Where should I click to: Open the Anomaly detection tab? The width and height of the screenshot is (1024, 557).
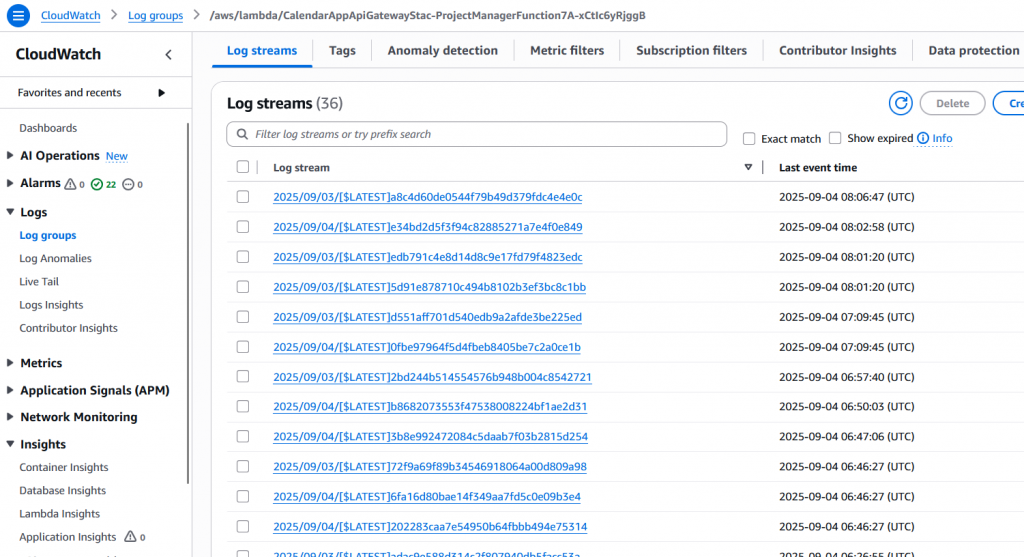point(443,50)
